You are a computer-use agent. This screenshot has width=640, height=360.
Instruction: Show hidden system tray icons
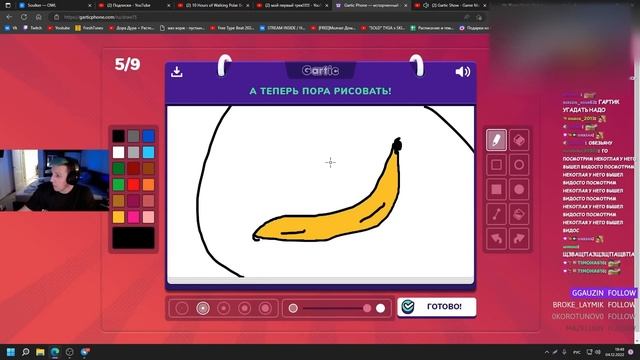547,352
